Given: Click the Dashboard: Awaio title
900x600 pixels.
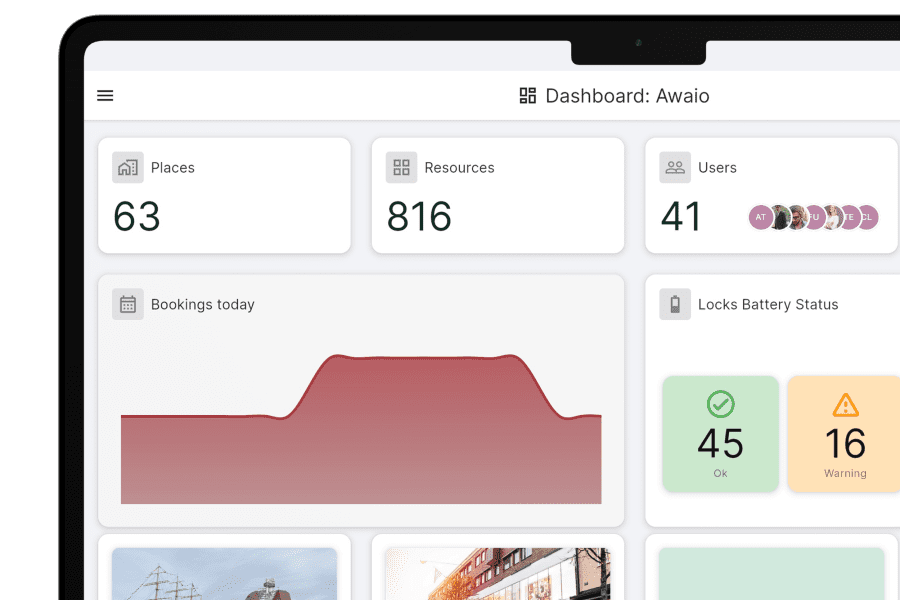Looking at the screenshot, I should (x=625, y=95).
